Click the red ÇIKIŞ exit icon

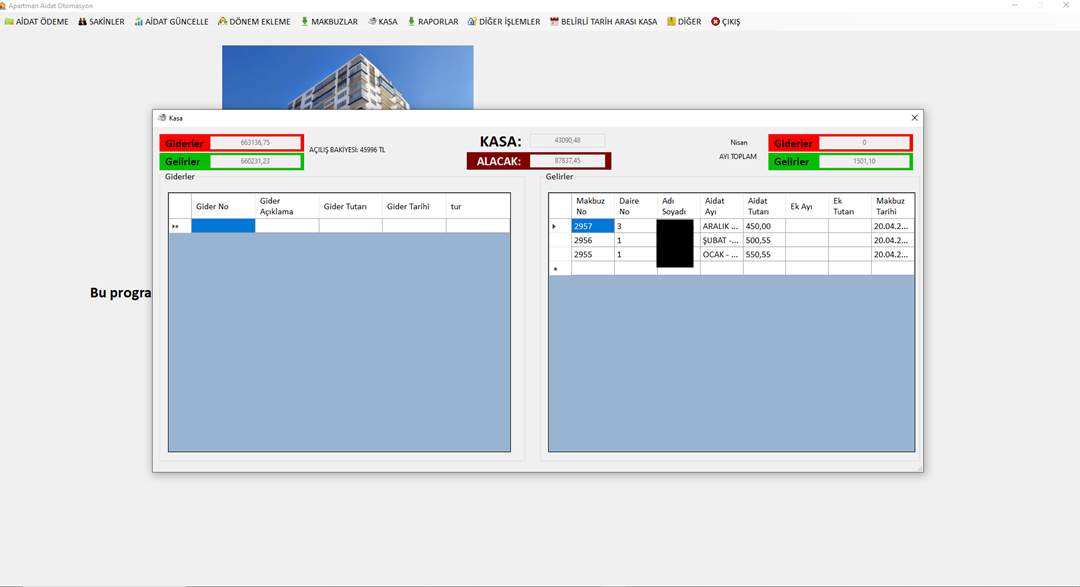[715, 21]
